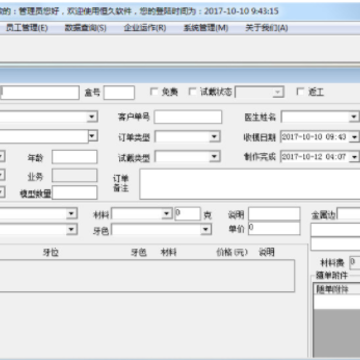The image size is (360, 360).
Task: Open the 数据查询(S) menu
Action: [85, 28]
